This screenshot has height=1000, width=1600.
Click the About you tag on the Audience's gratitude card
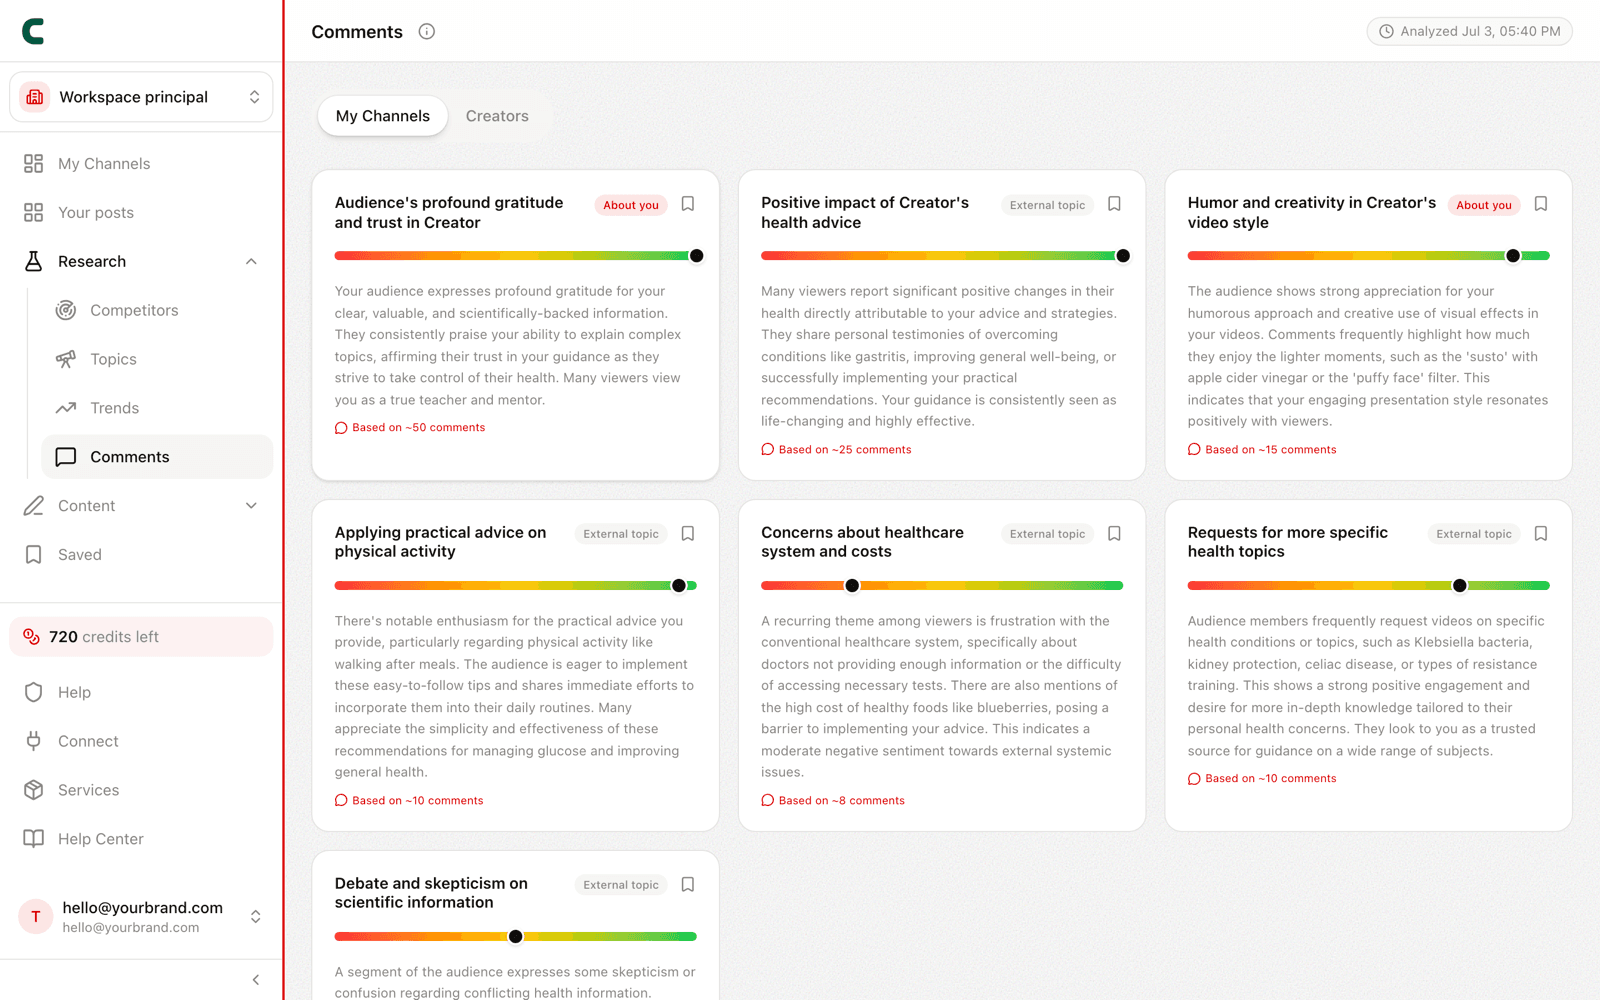[x=631, y=205]
